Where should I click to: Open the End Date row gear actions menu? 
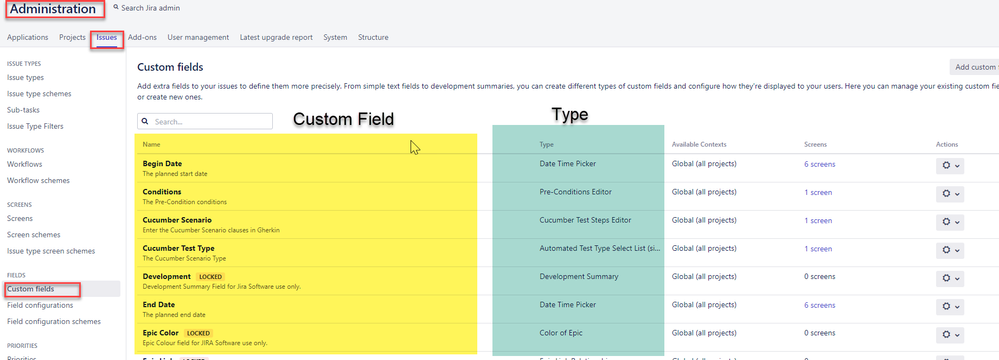(x=949, y=306)
